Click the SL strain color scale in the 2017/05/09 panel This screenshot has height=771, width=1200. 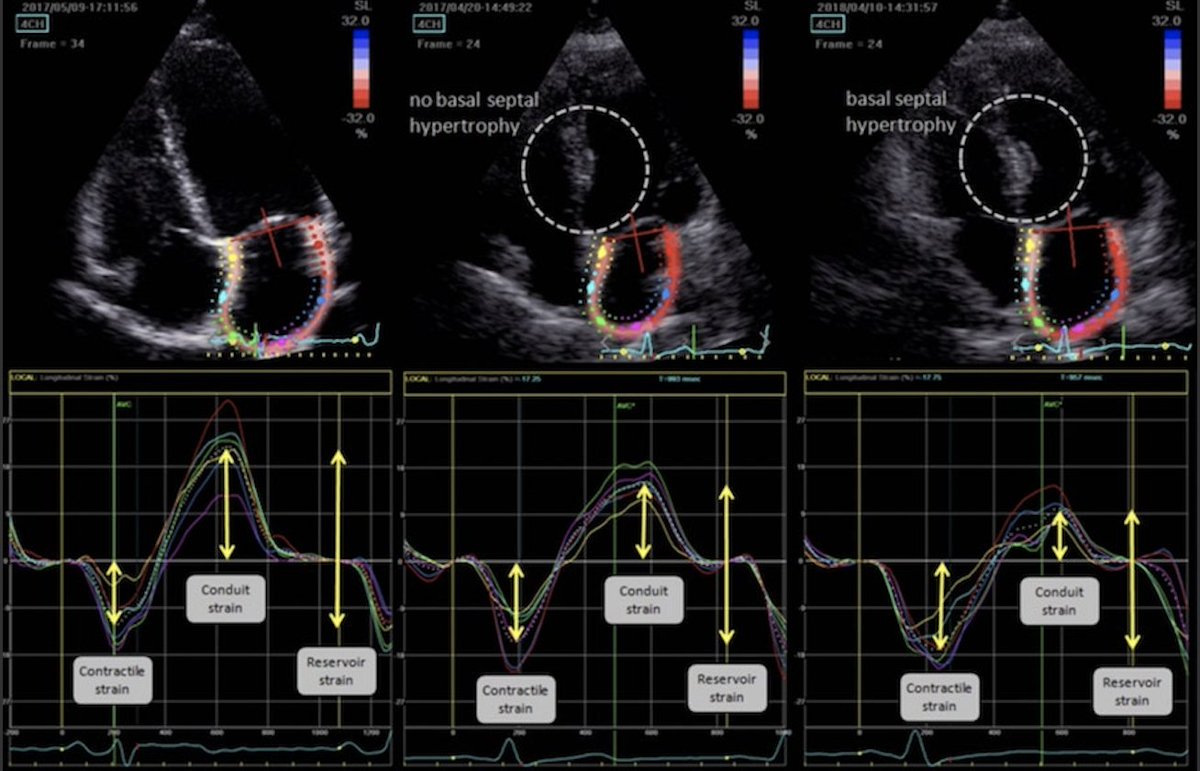tap(363, 71)
